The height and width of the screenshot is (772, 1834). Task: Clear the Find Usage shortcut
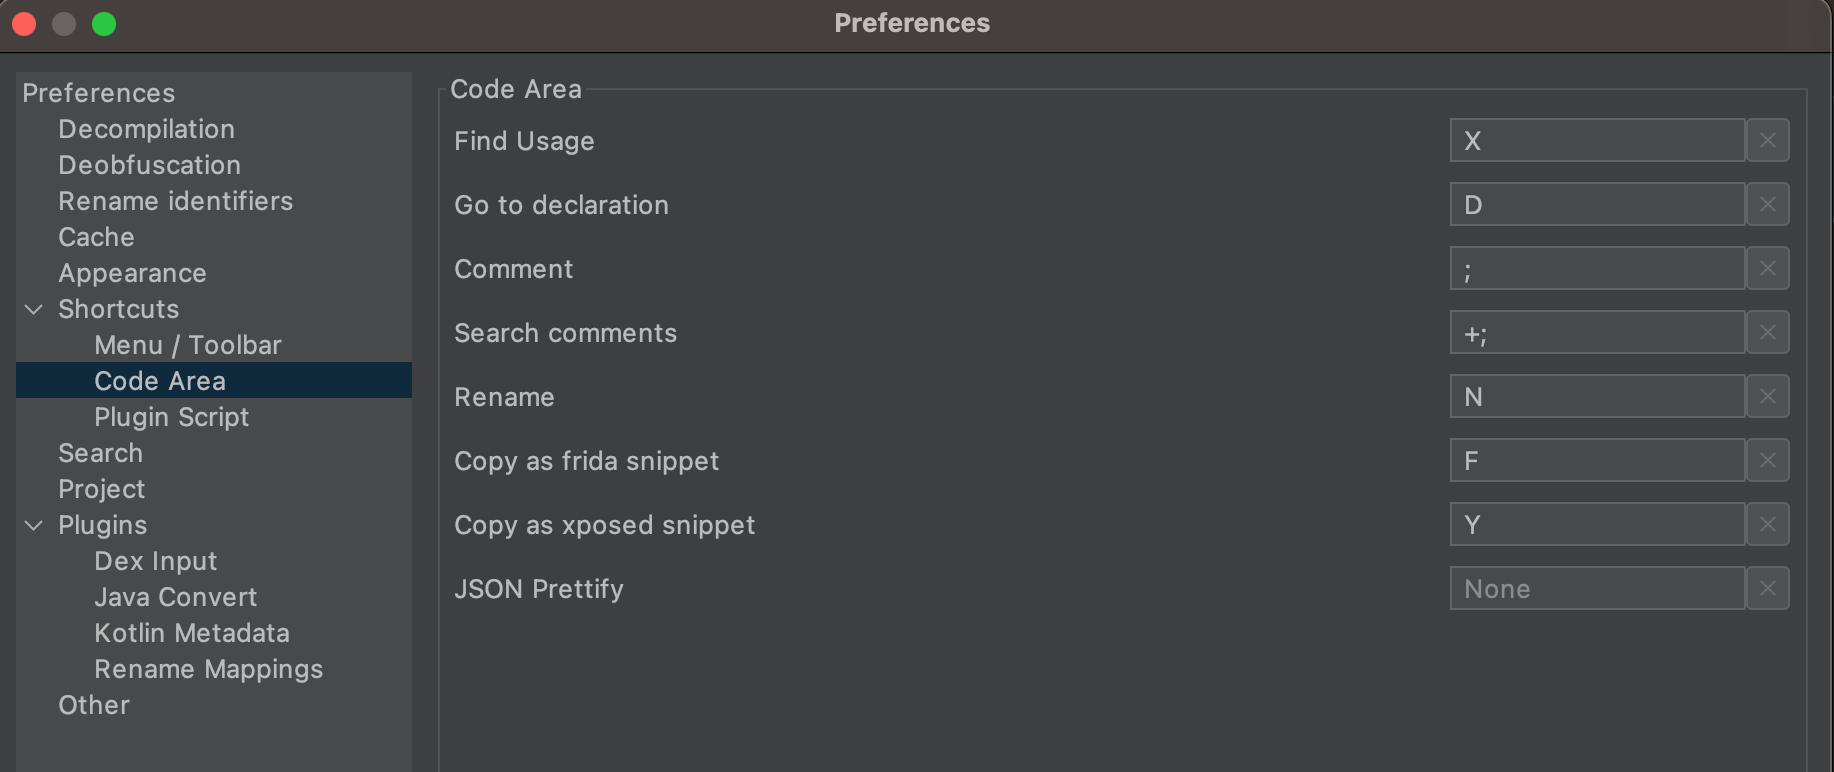point(1767,140)
